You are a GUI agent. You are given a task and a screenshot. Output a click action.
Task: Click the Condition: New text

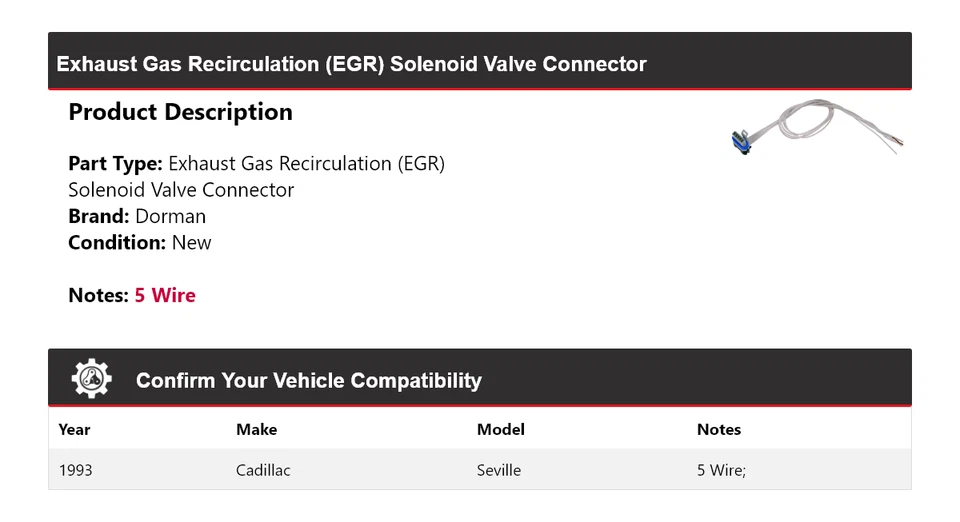140,242
